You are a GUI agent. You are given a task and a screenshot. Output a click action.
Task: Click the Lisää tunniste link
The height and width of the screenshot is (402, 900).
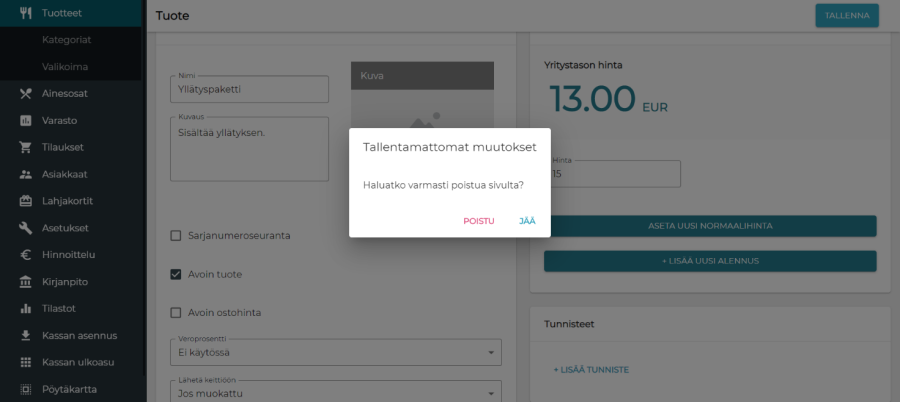[591, 370]
